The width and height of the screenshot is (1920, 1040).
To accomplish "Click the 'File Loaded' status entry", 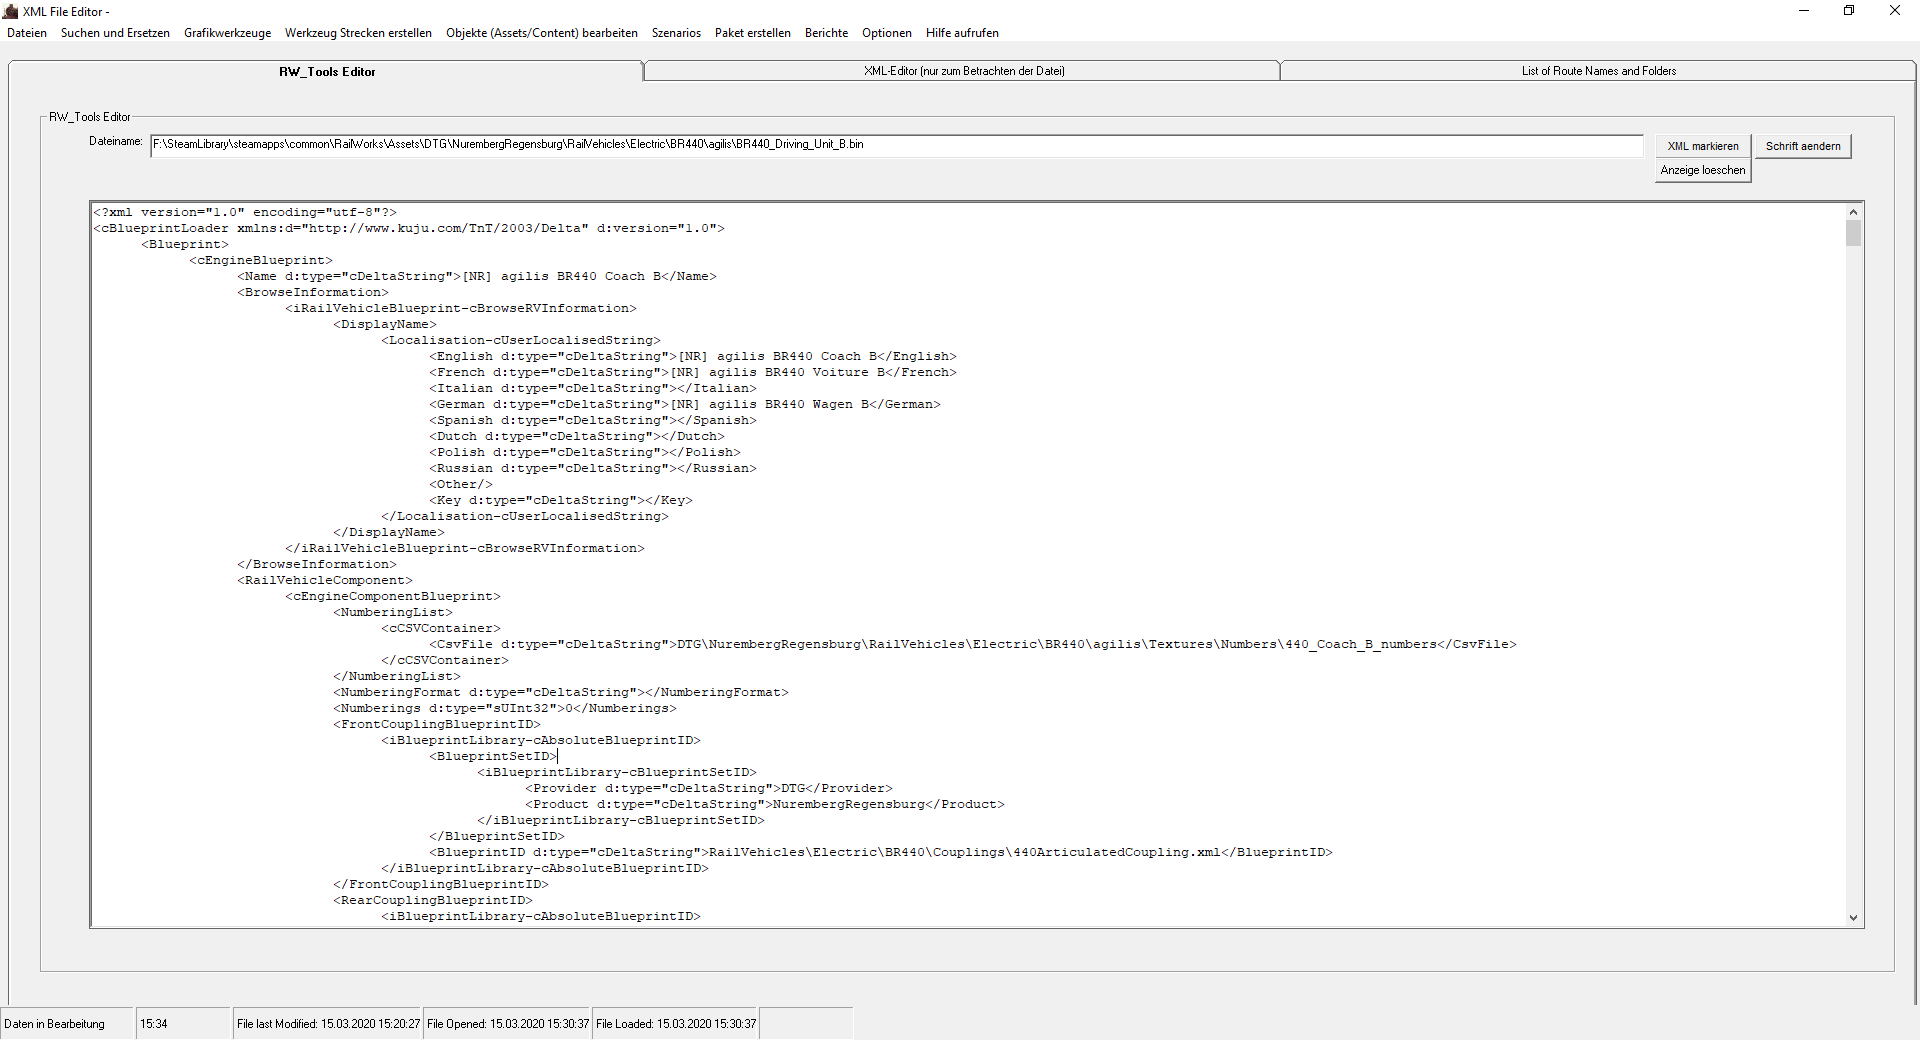I will [676, 1024].
